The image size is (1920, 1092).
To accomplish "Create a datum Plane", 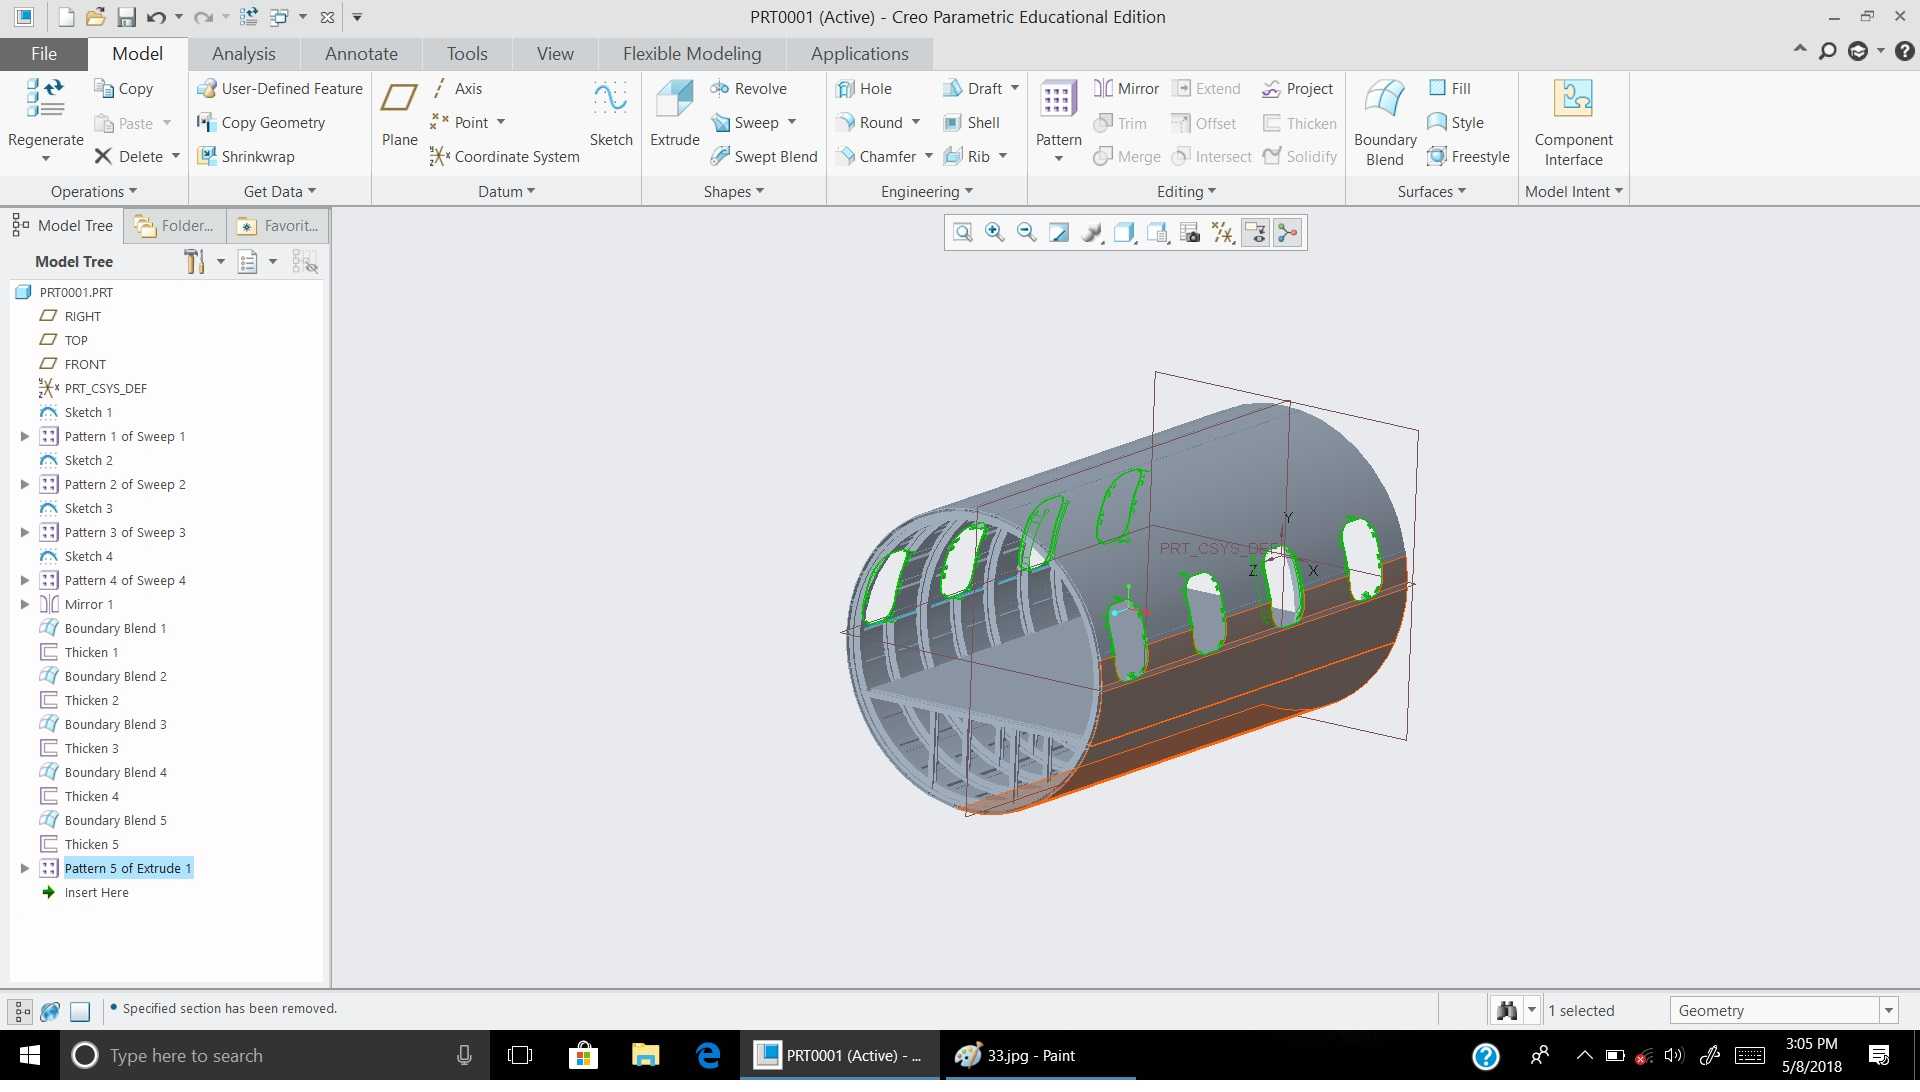I will click(399, 114).
